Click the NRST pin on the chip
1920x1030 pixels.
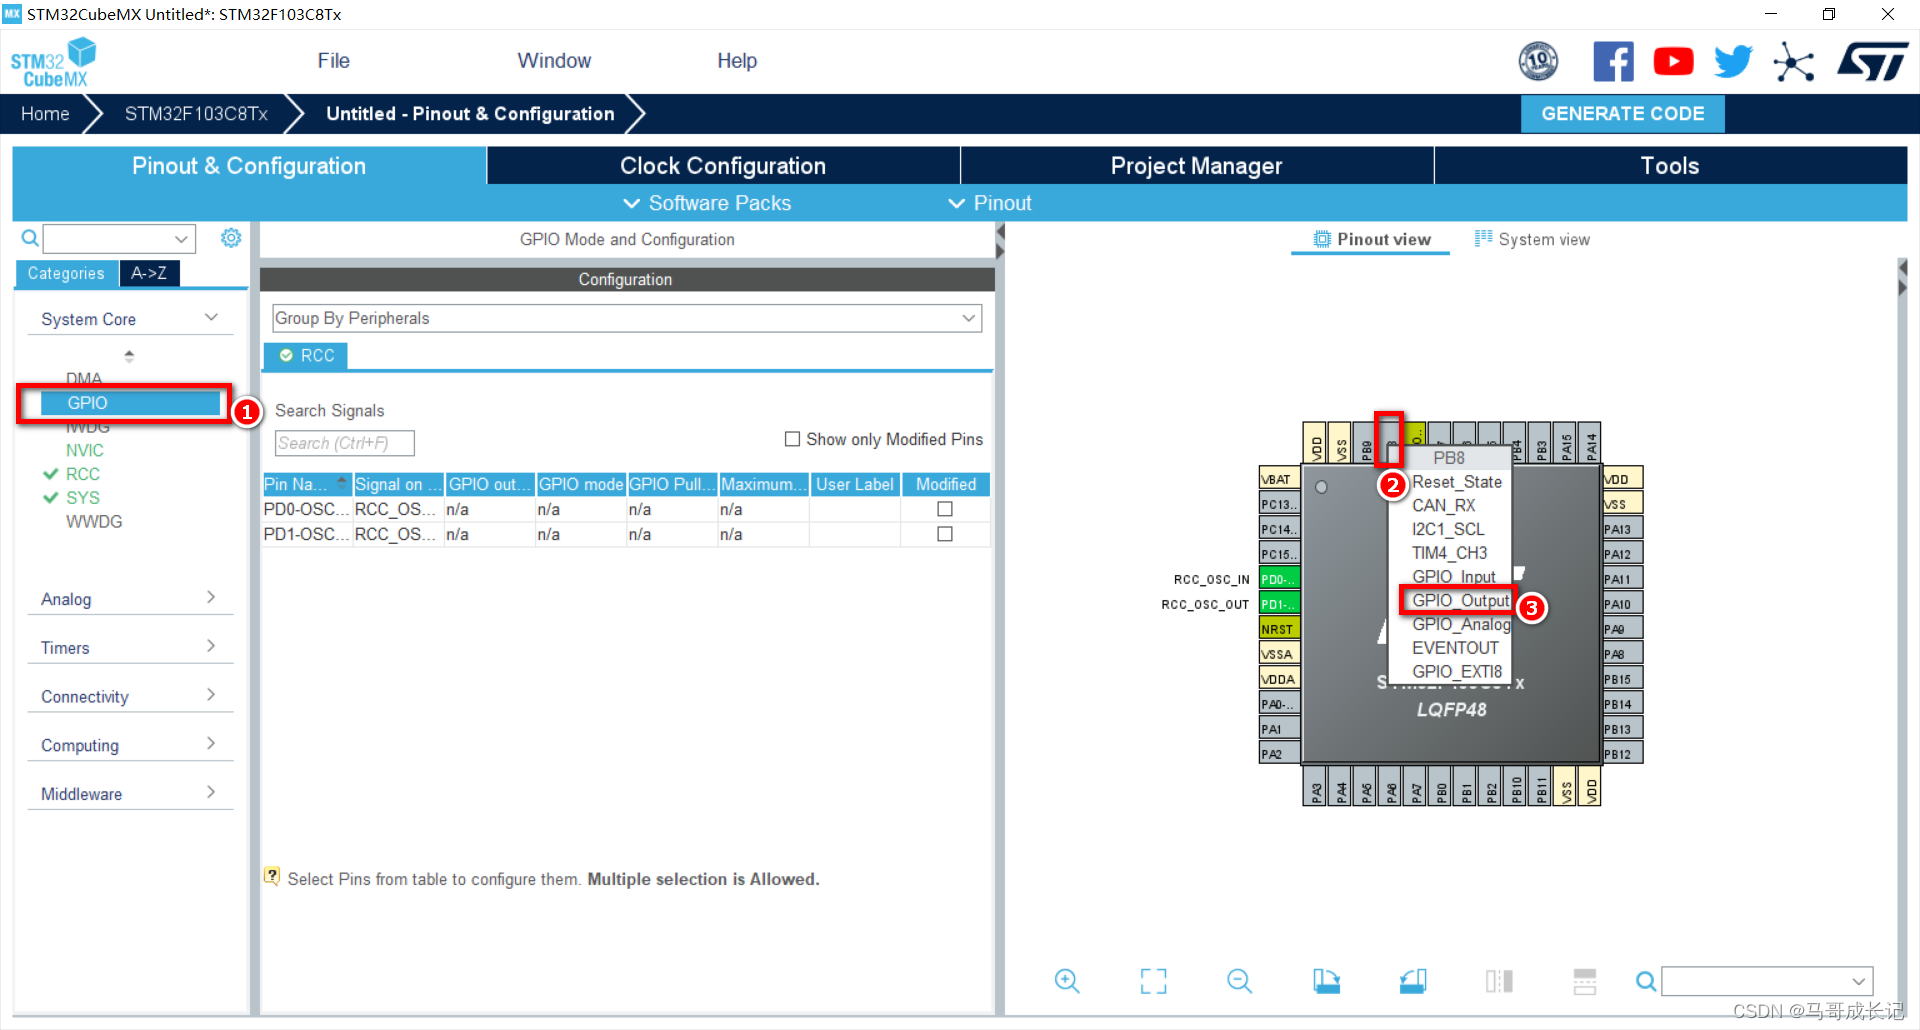coord(1279,629)
